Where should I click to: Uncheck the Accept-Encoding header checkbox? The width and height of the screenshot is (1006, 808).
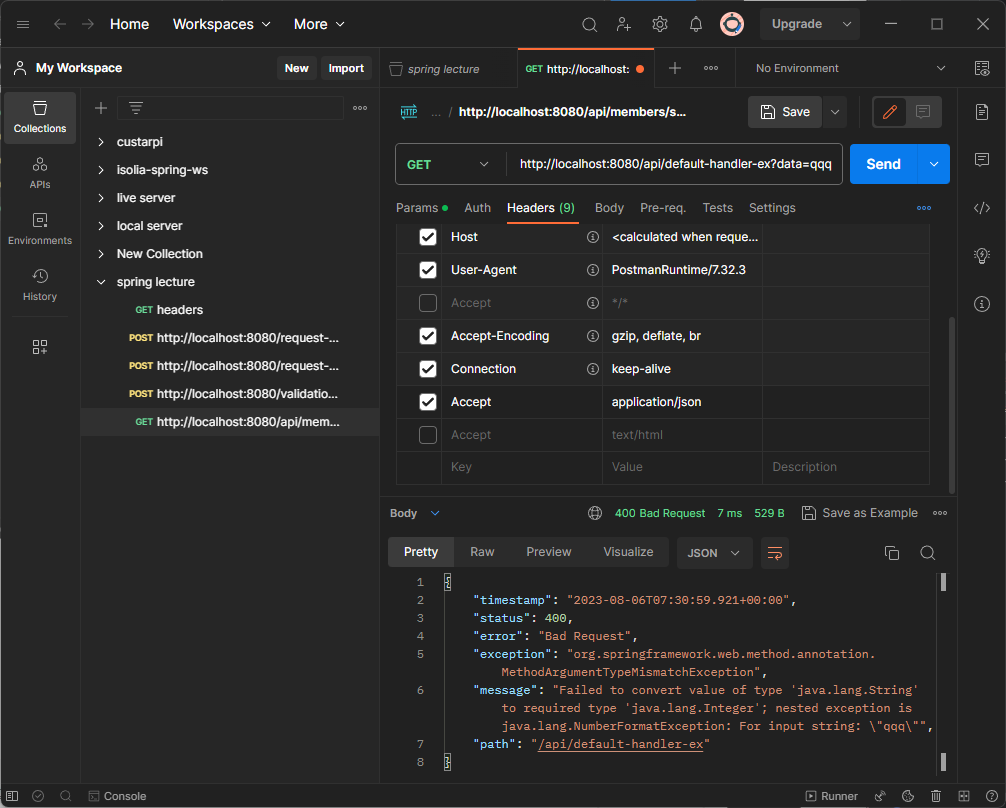(x=428, y=336)
